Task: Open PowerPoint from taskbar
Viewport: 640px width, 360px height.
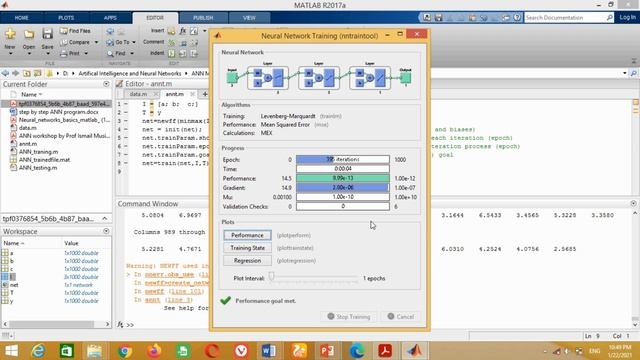Action: coord(327,351)
